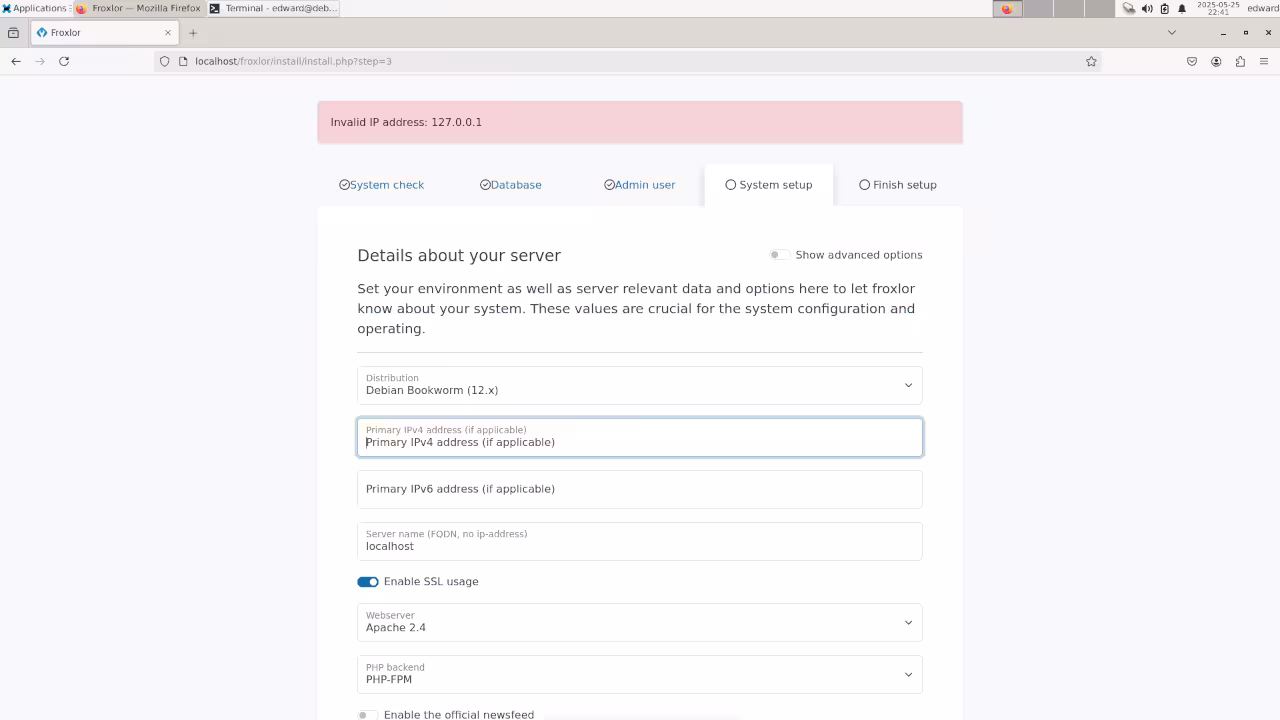The width and height of the screenshot is (1280, 720).
Task: Click the battery power tray icon
Action: tap(1164, 8)
